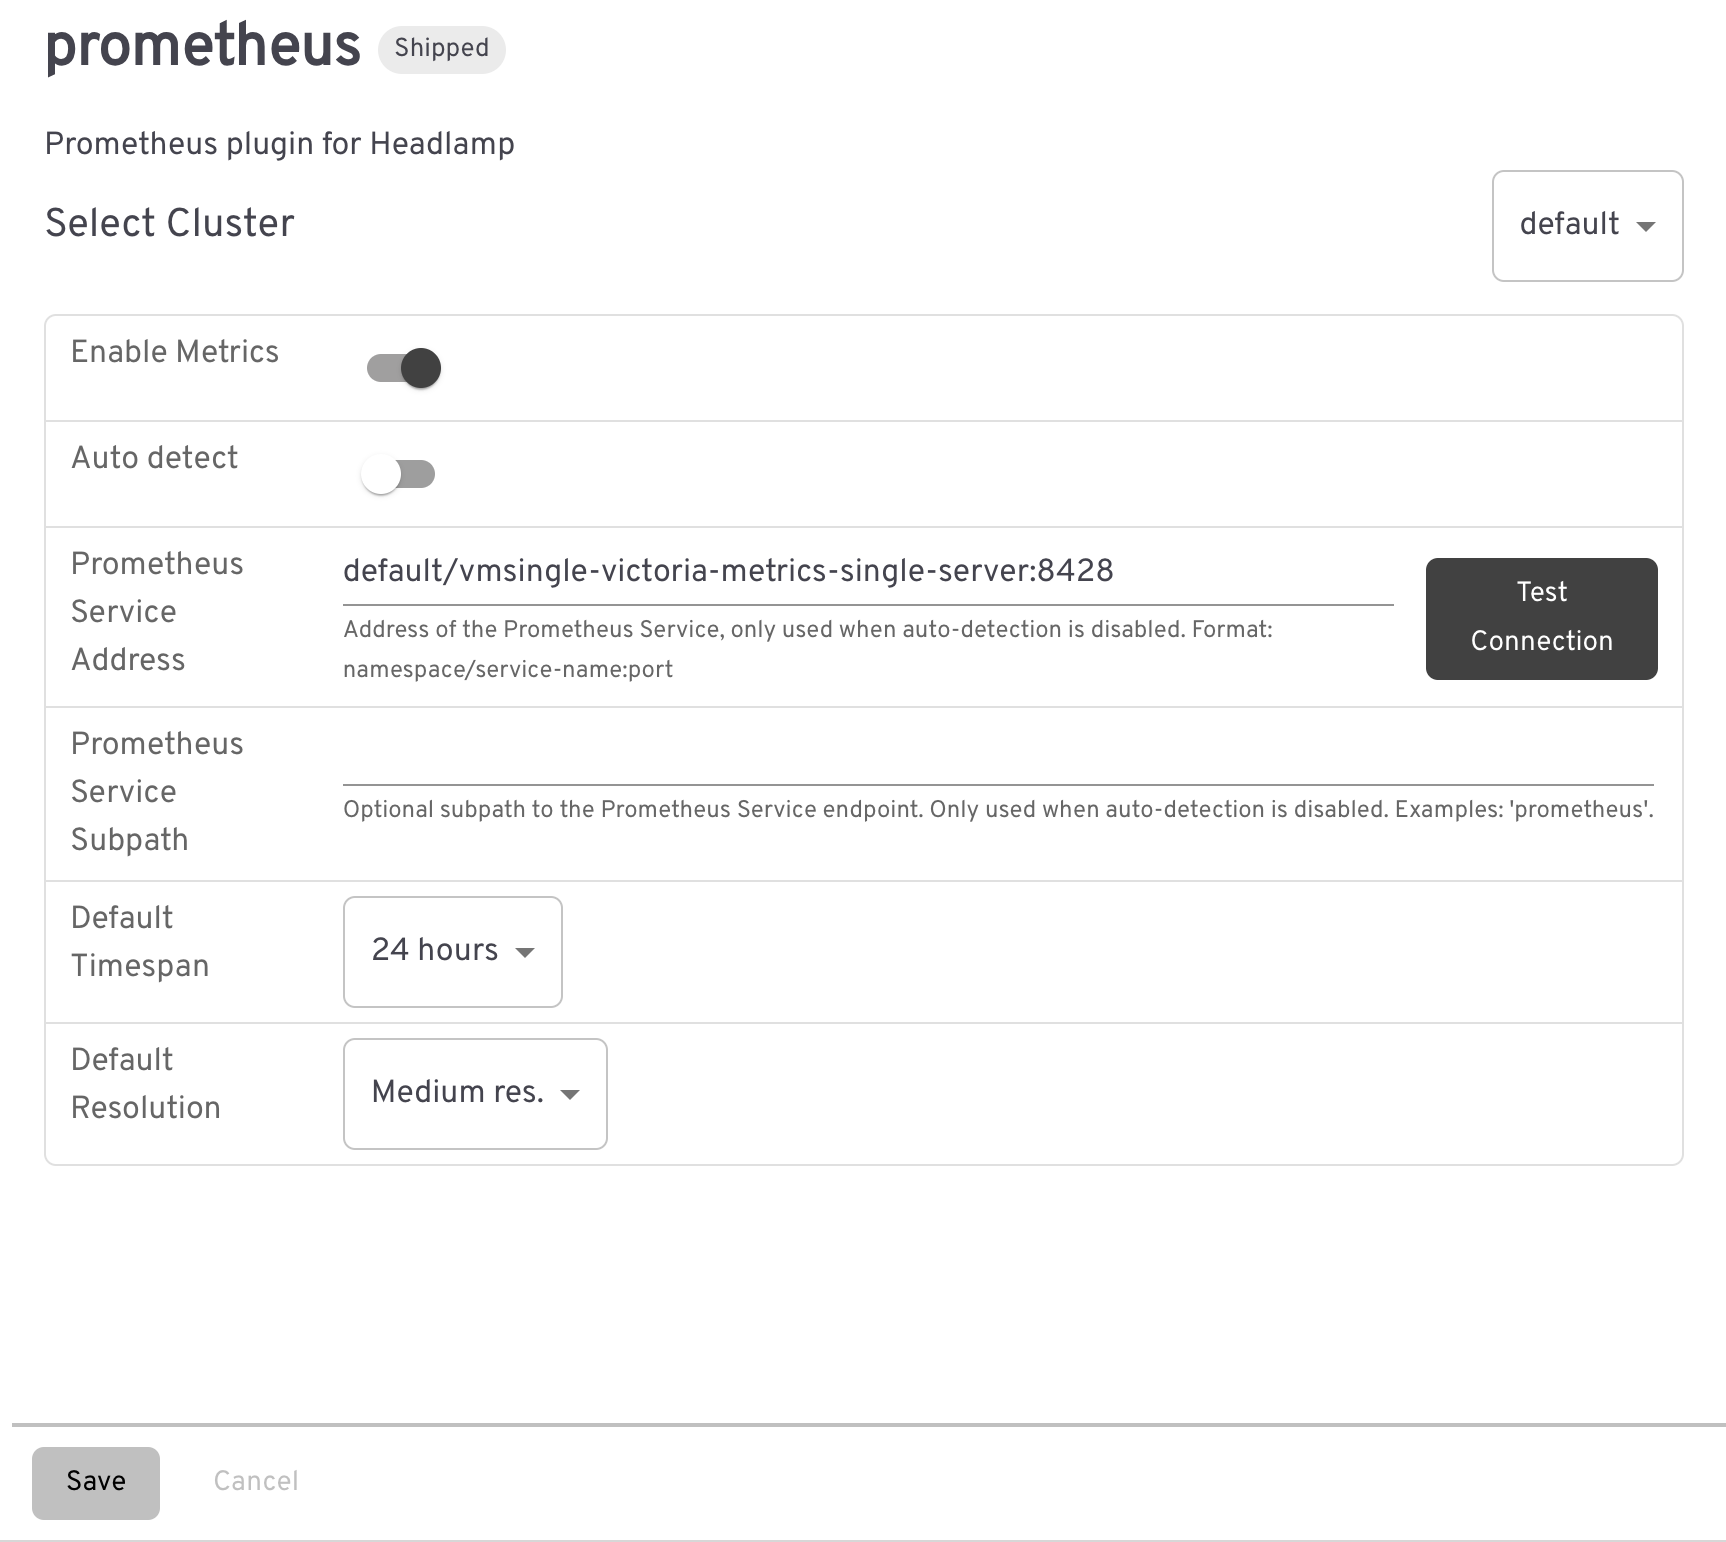Toggle Auto detect to enabled state
Screen dimensions: 1726x1542
tap(397, 473)
